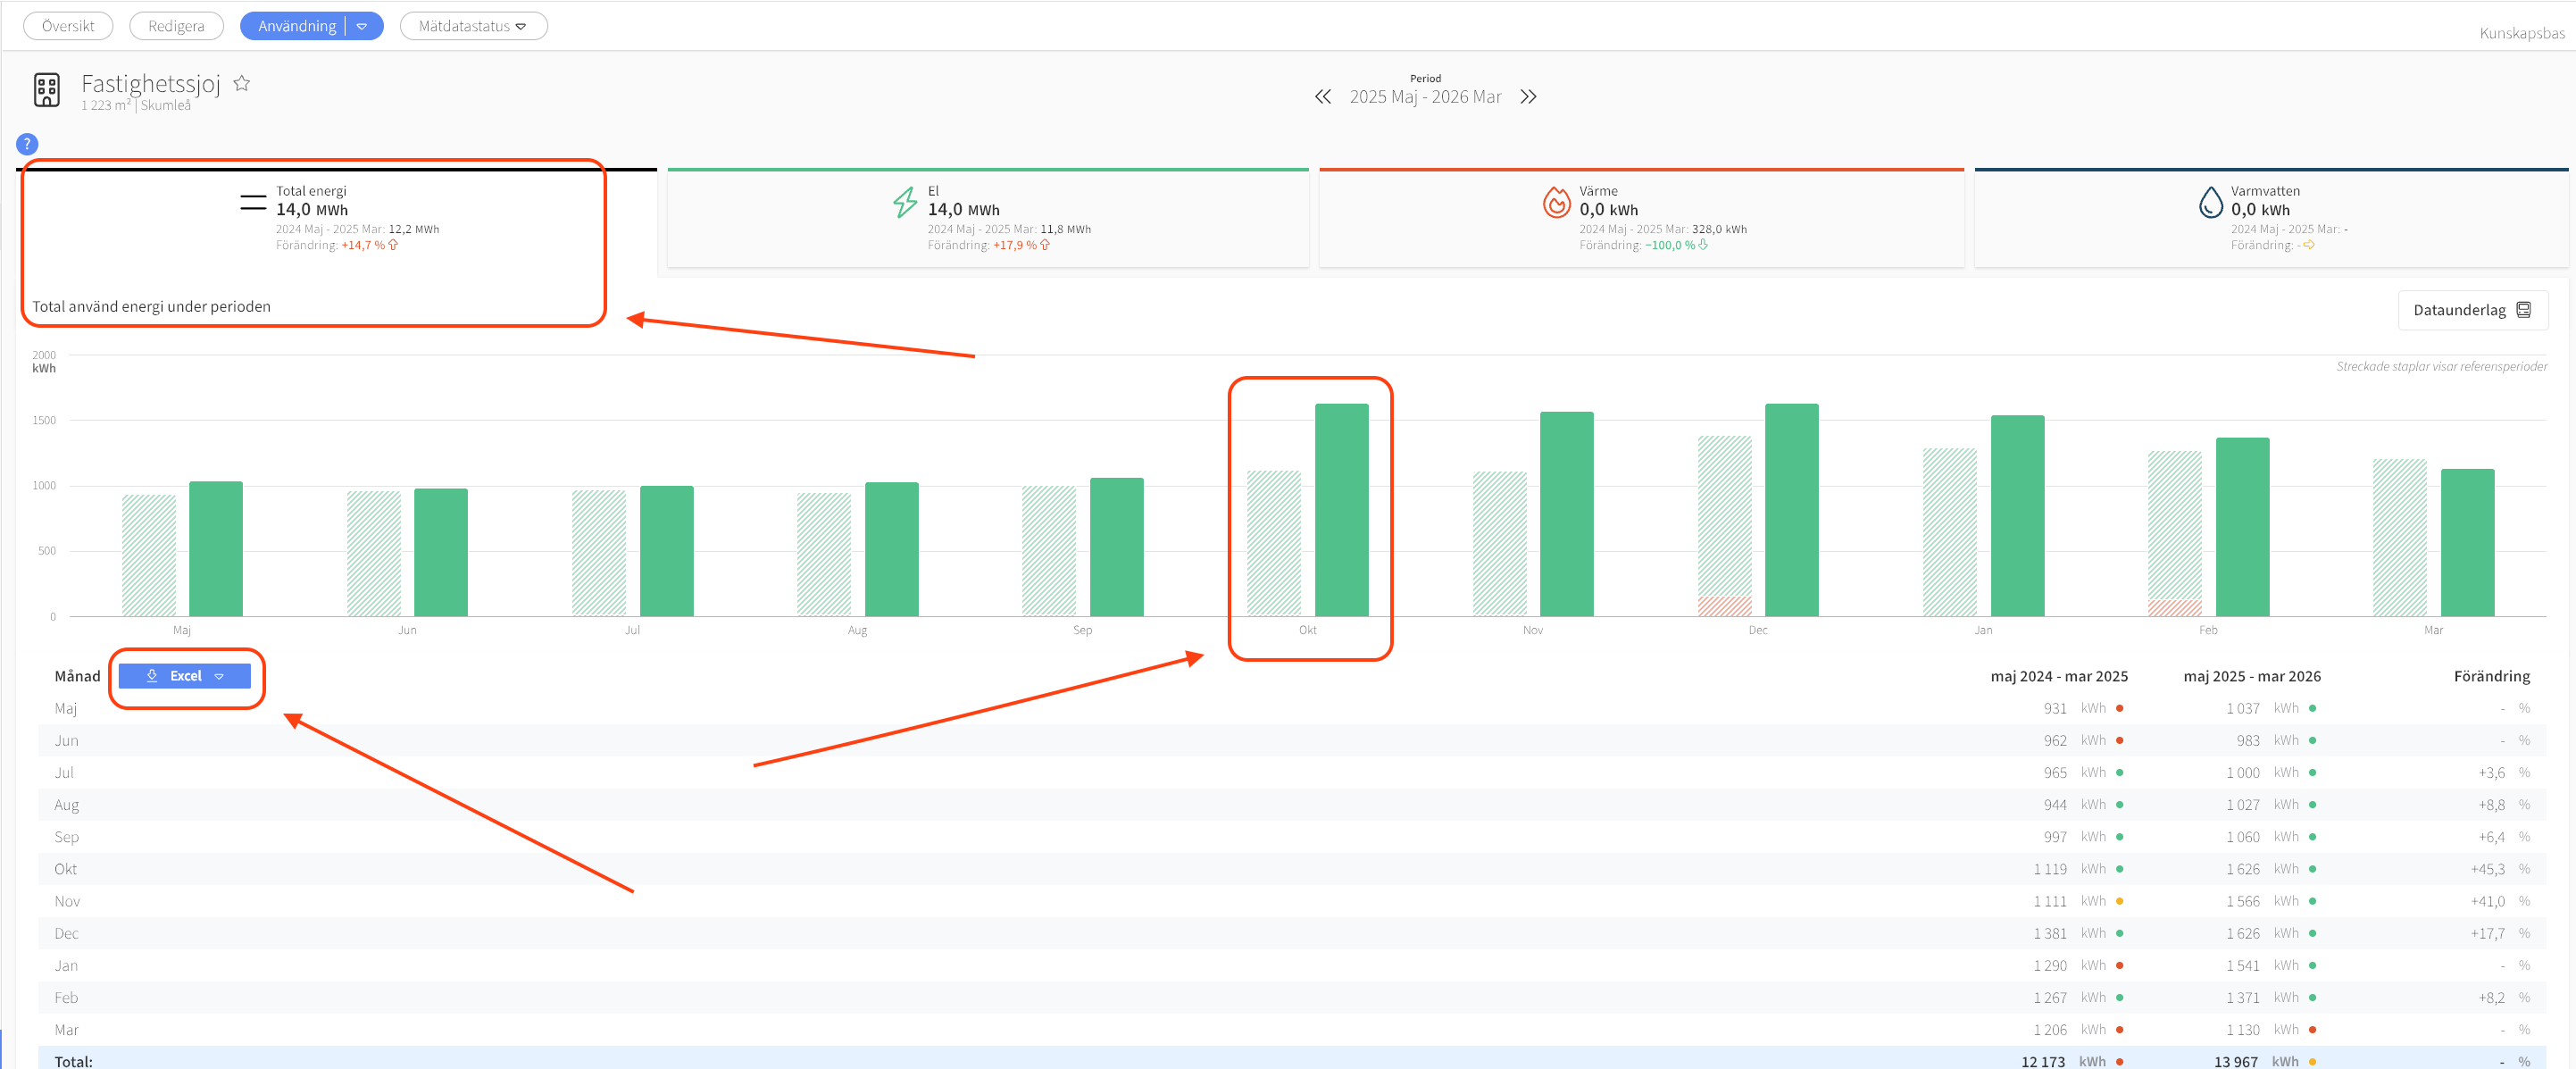Click the Excel download icon
Screen dimensions: 2576x1069
[x=152, y=676]
